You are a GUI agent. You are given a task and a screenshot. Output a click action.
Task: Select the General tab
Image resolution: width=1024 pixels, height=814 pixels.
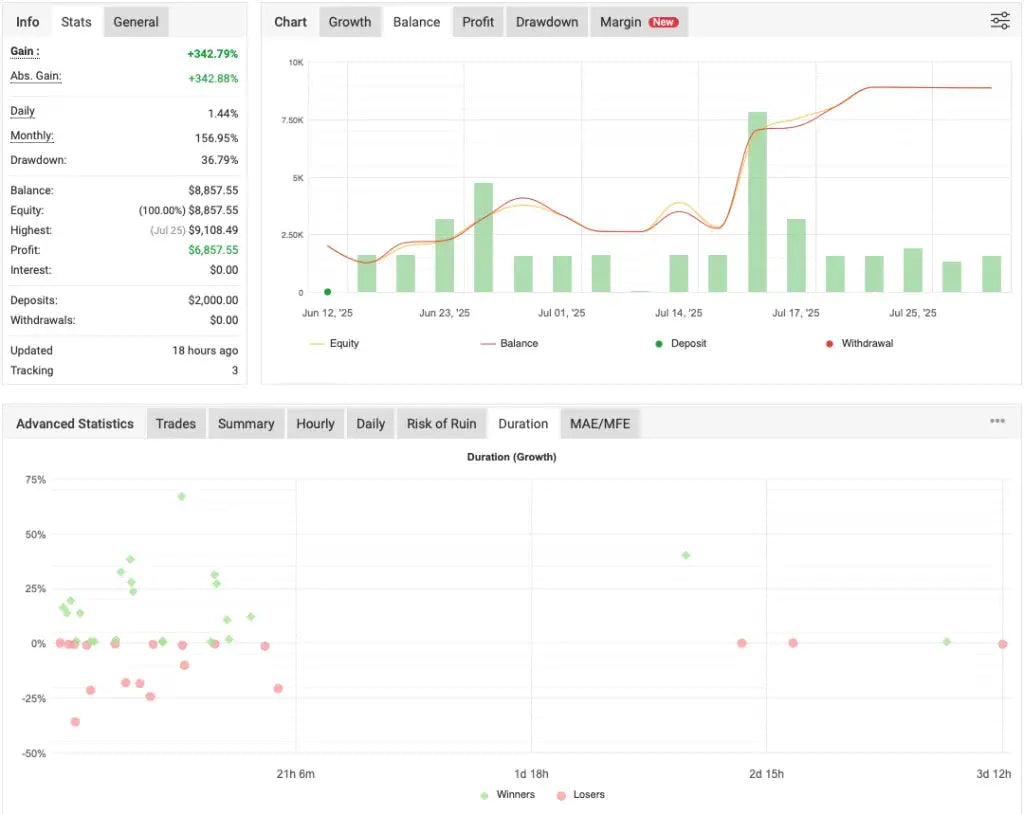pos(135,21)
